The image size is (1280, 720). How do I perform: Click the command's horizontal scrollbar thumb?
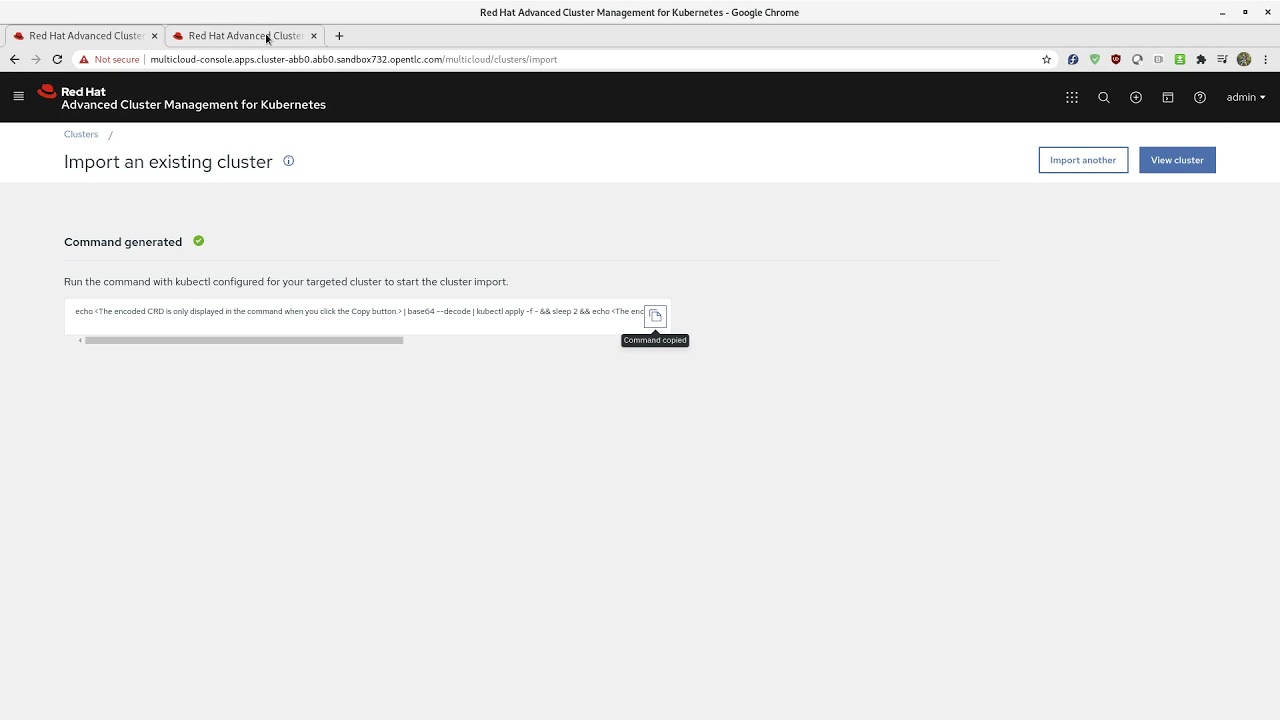point(244,340)
